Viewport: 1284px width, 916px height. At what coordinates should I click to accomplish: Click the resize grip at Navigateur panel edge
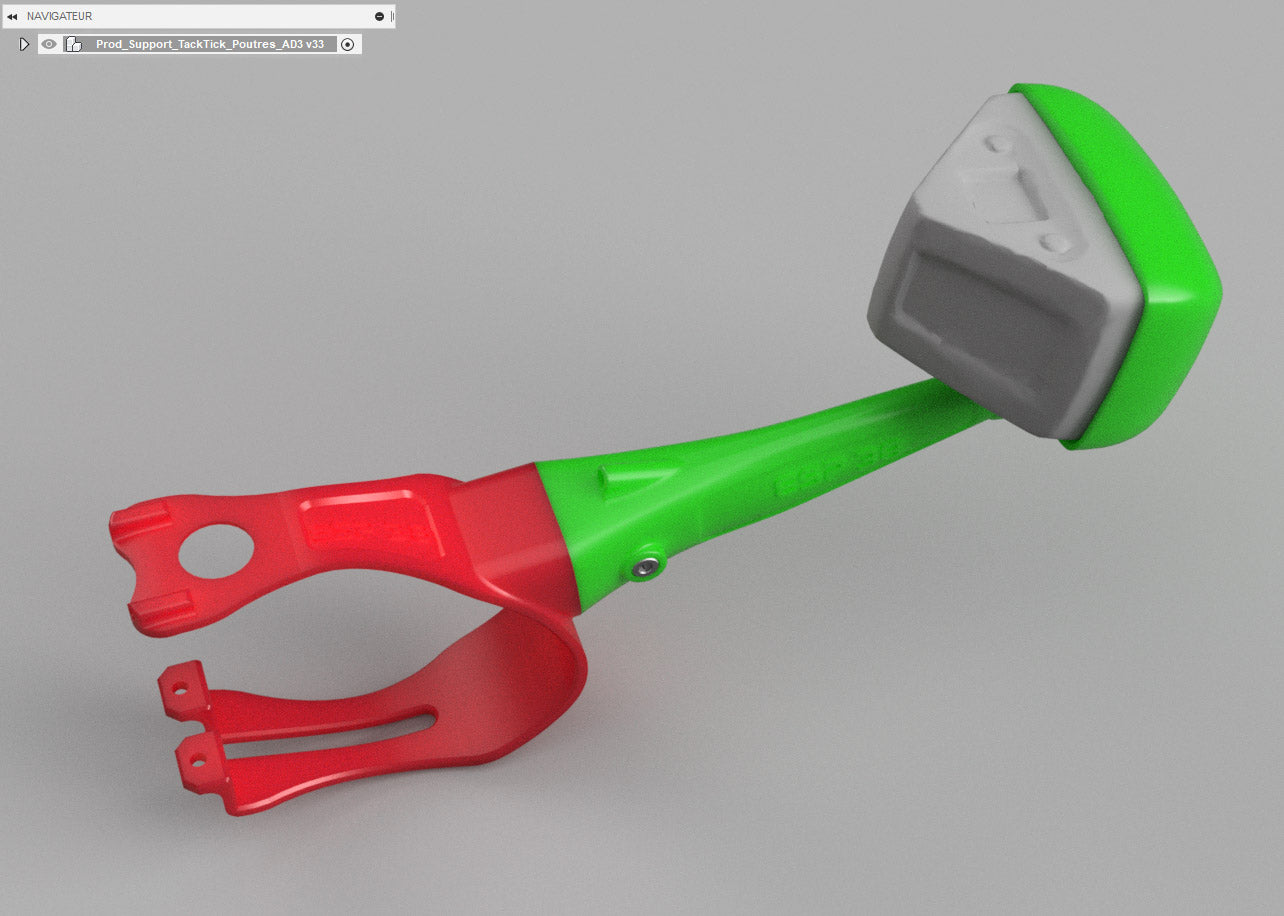coord(392,17)
